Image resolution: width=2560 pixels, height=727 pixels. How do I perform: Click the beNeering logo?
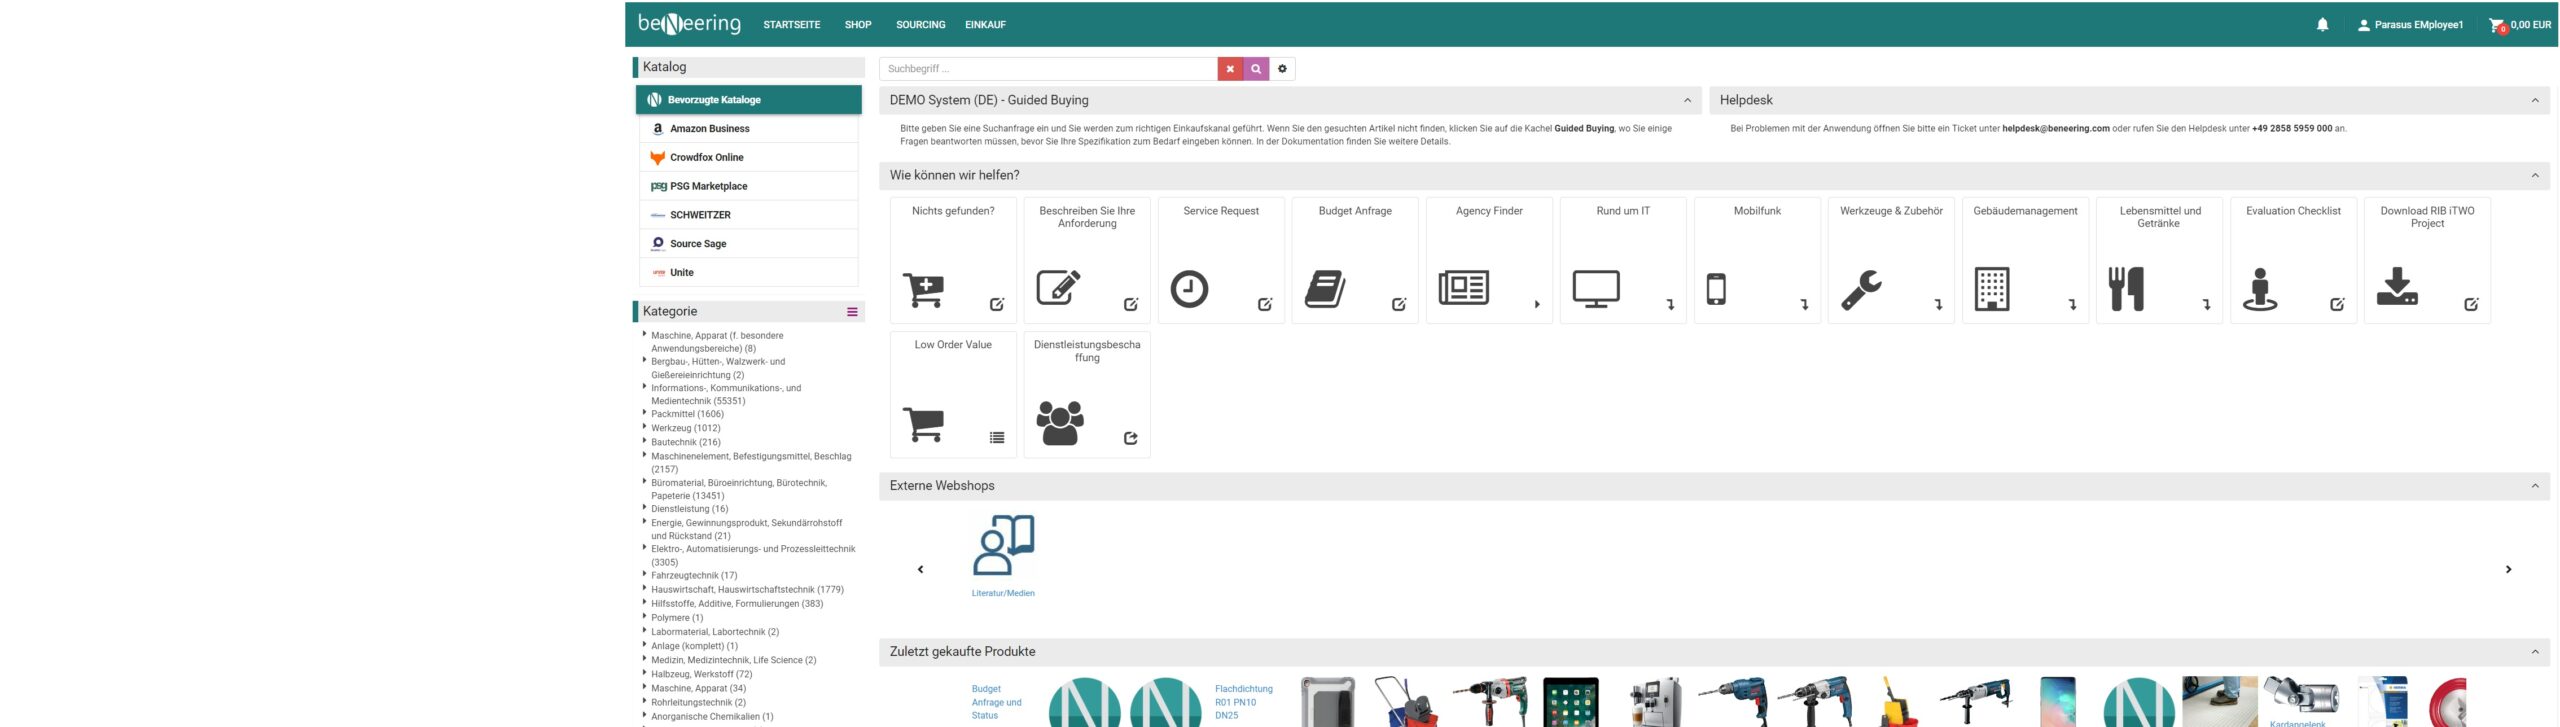coord(689,24)
